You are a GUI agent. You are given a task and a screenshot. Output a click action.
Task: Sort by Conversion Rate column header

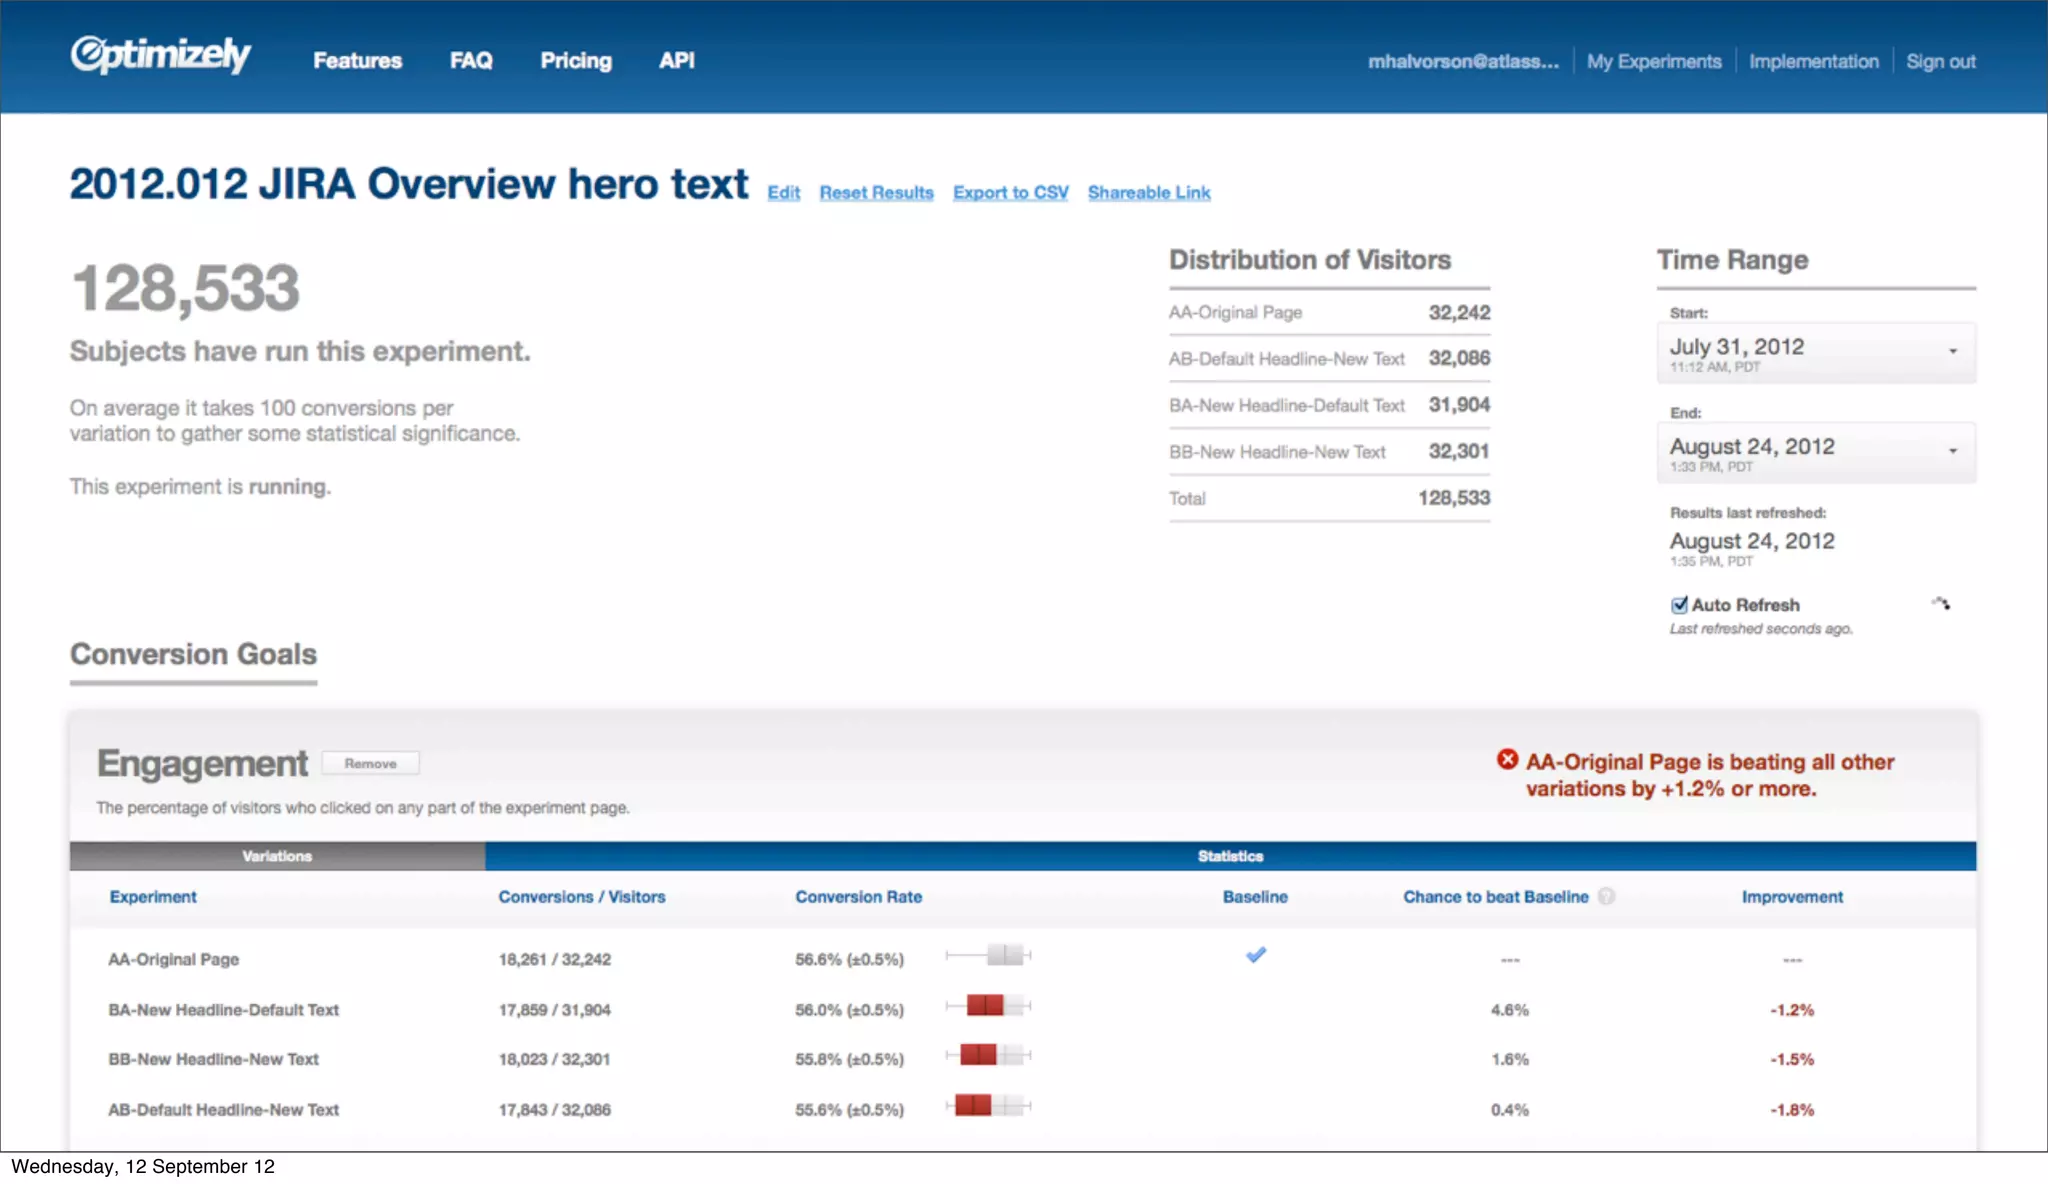(858, 897)
